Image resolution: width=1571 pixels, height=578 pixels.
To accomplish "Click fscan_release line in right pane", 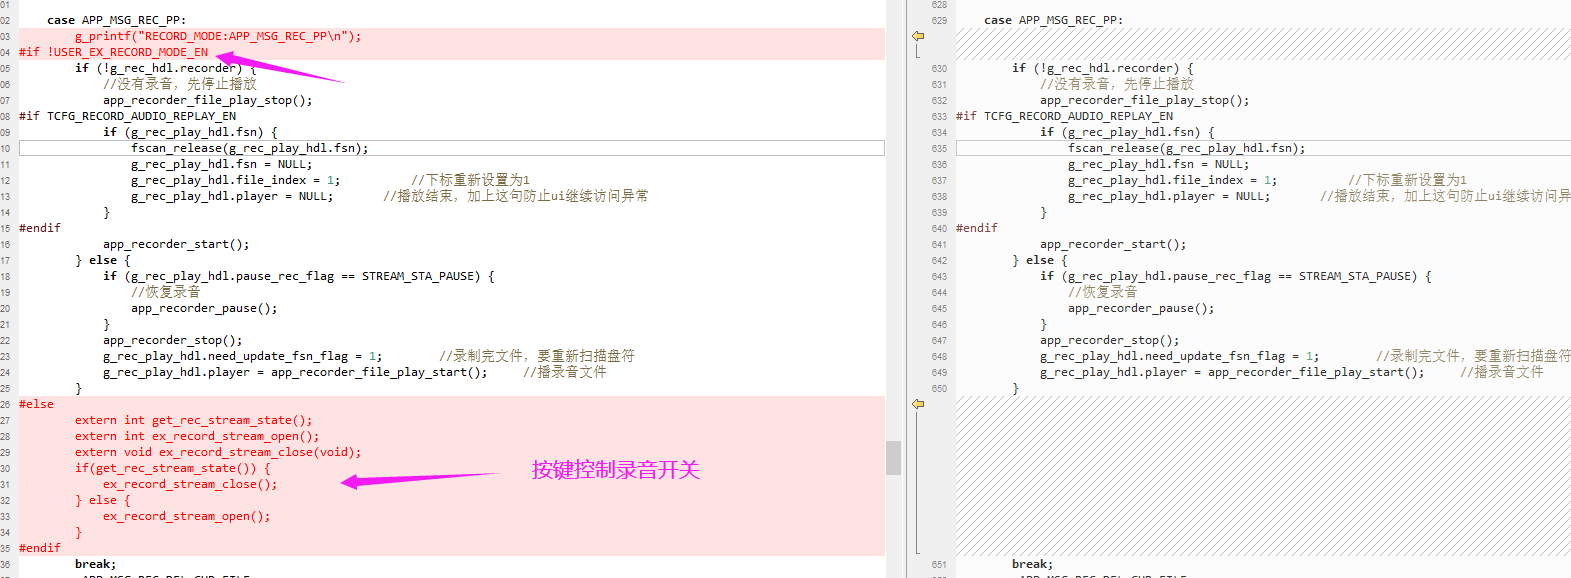I will pos(1187,148).
